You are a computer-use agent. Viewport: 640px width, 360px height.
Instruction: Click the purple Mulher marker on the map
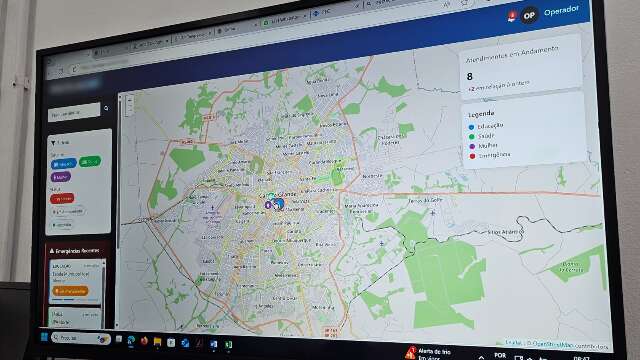[x=268, y=205]
